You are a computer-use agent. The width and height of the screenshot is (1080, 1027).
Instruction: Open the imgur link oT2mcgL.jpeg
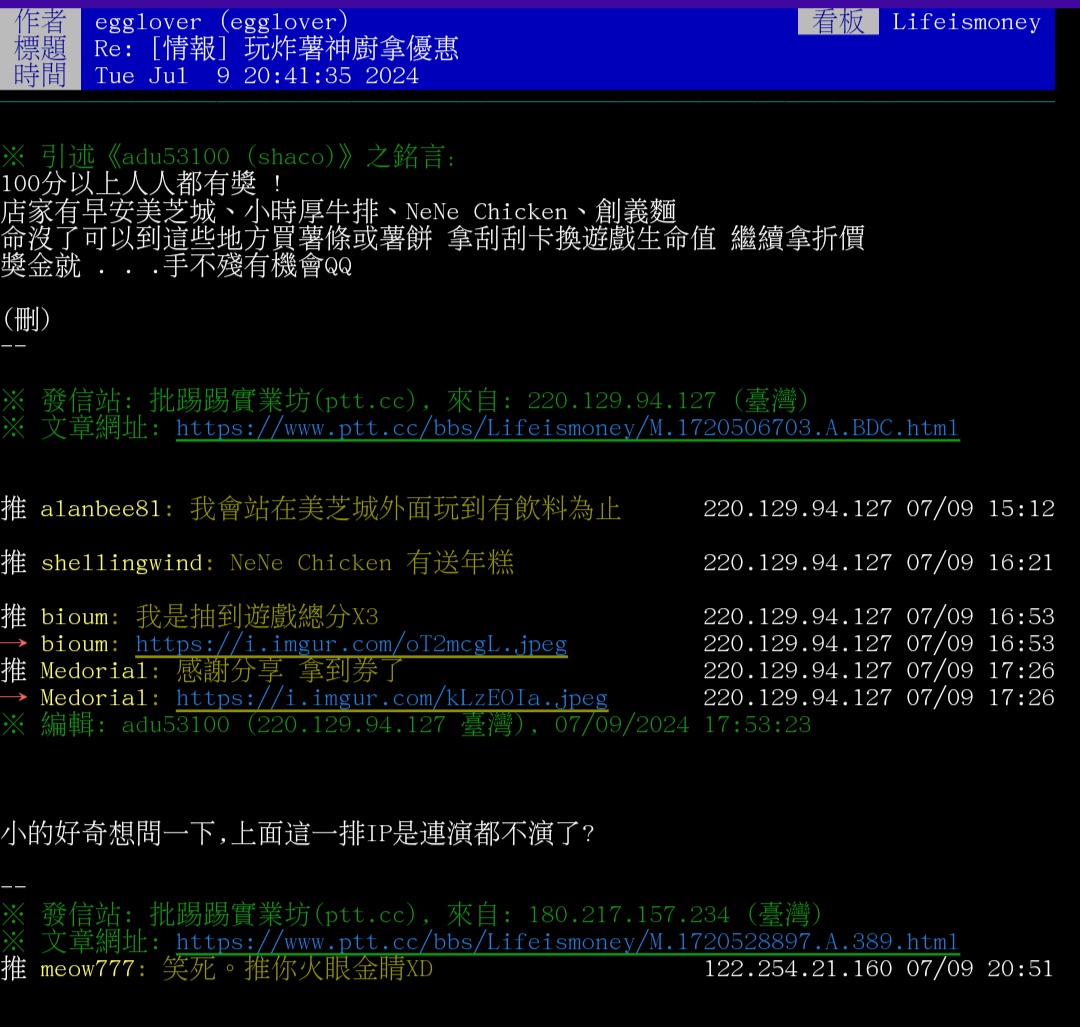[351, 644]
